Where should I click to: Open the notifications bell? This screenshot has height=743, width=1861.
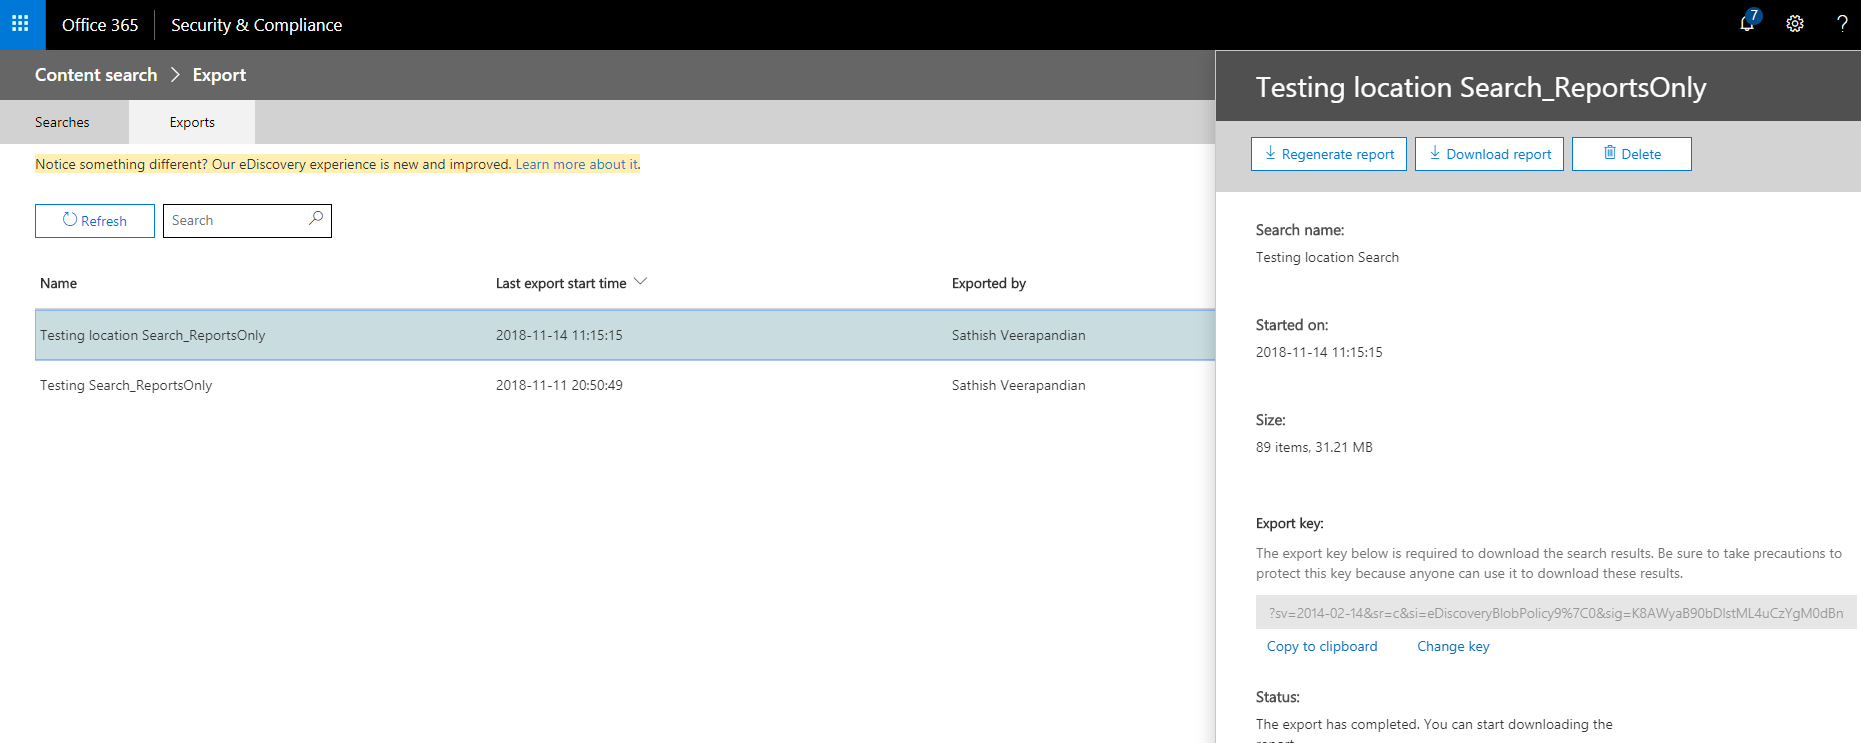1747,24
